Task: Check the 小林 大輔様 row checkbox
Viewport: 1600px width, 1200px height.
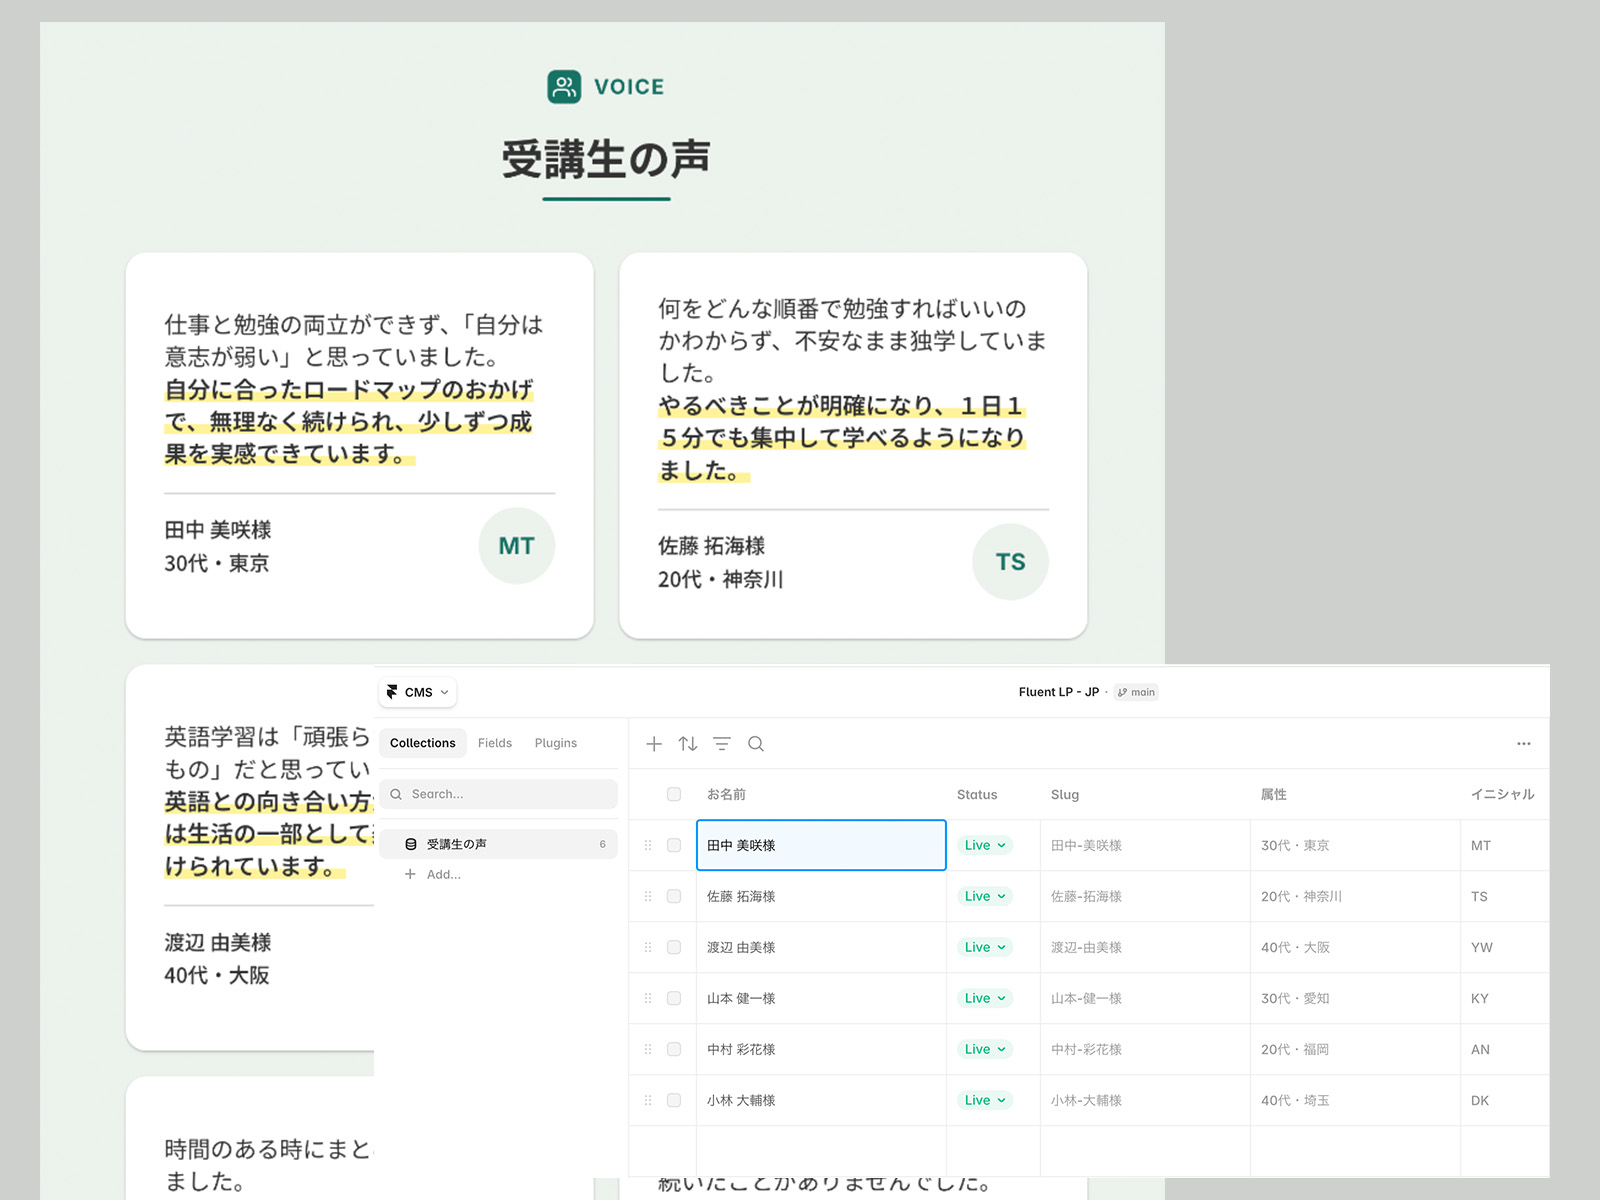Action: 674,1100
